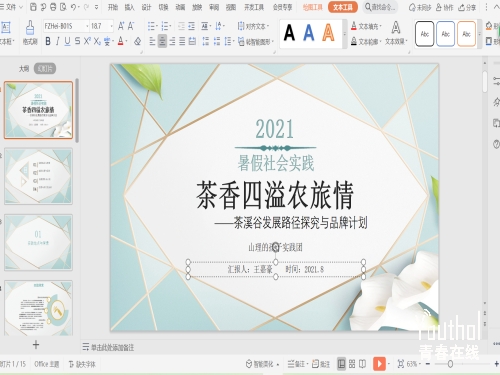
Task: Toggle Italic formatting button
Action: pos(58,41)
